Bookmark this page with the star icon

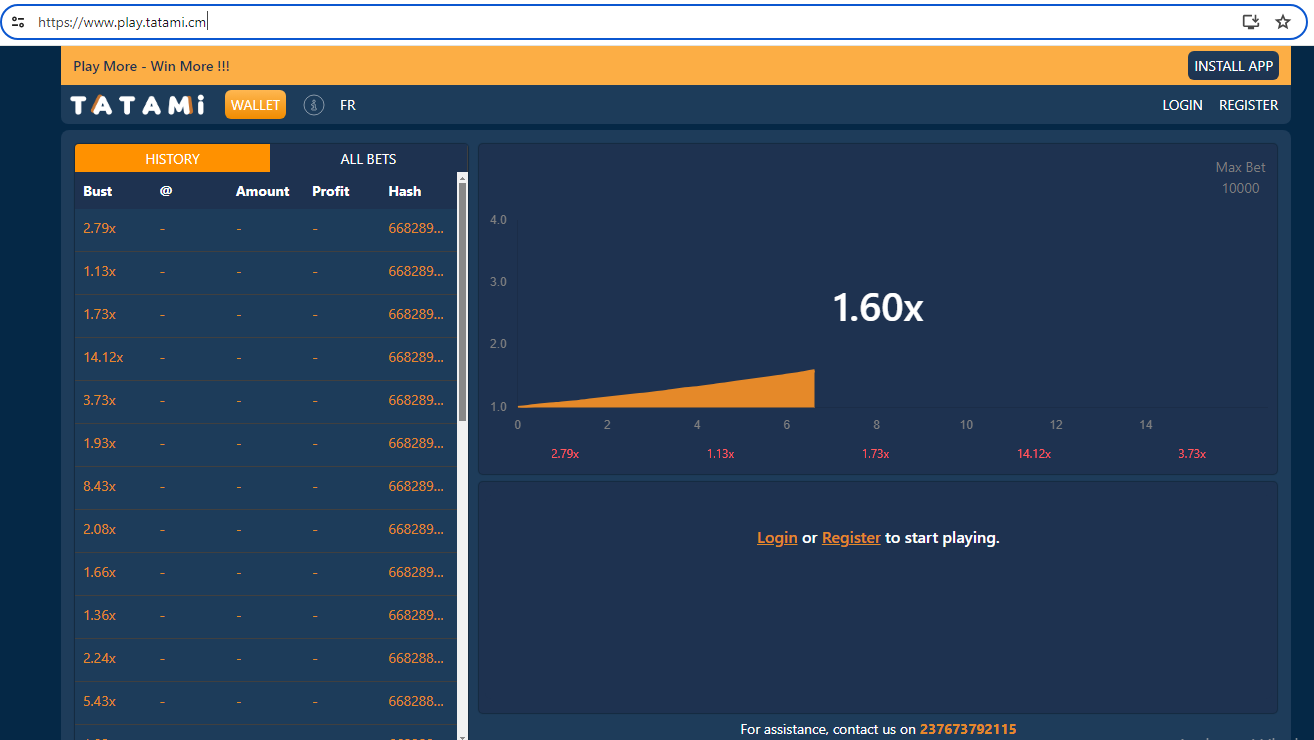(1283, 22)
